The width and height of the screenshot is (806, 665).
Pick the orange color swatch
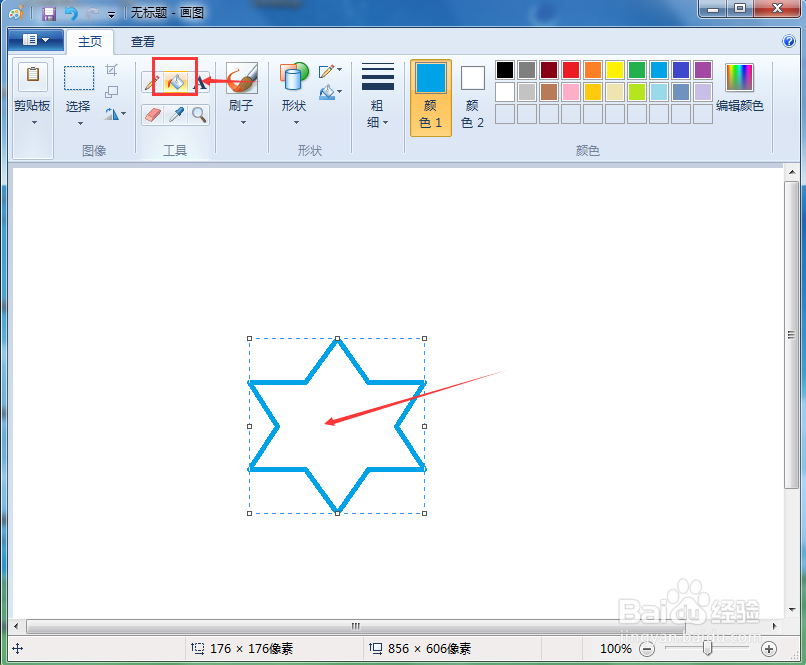click(593, 70)
